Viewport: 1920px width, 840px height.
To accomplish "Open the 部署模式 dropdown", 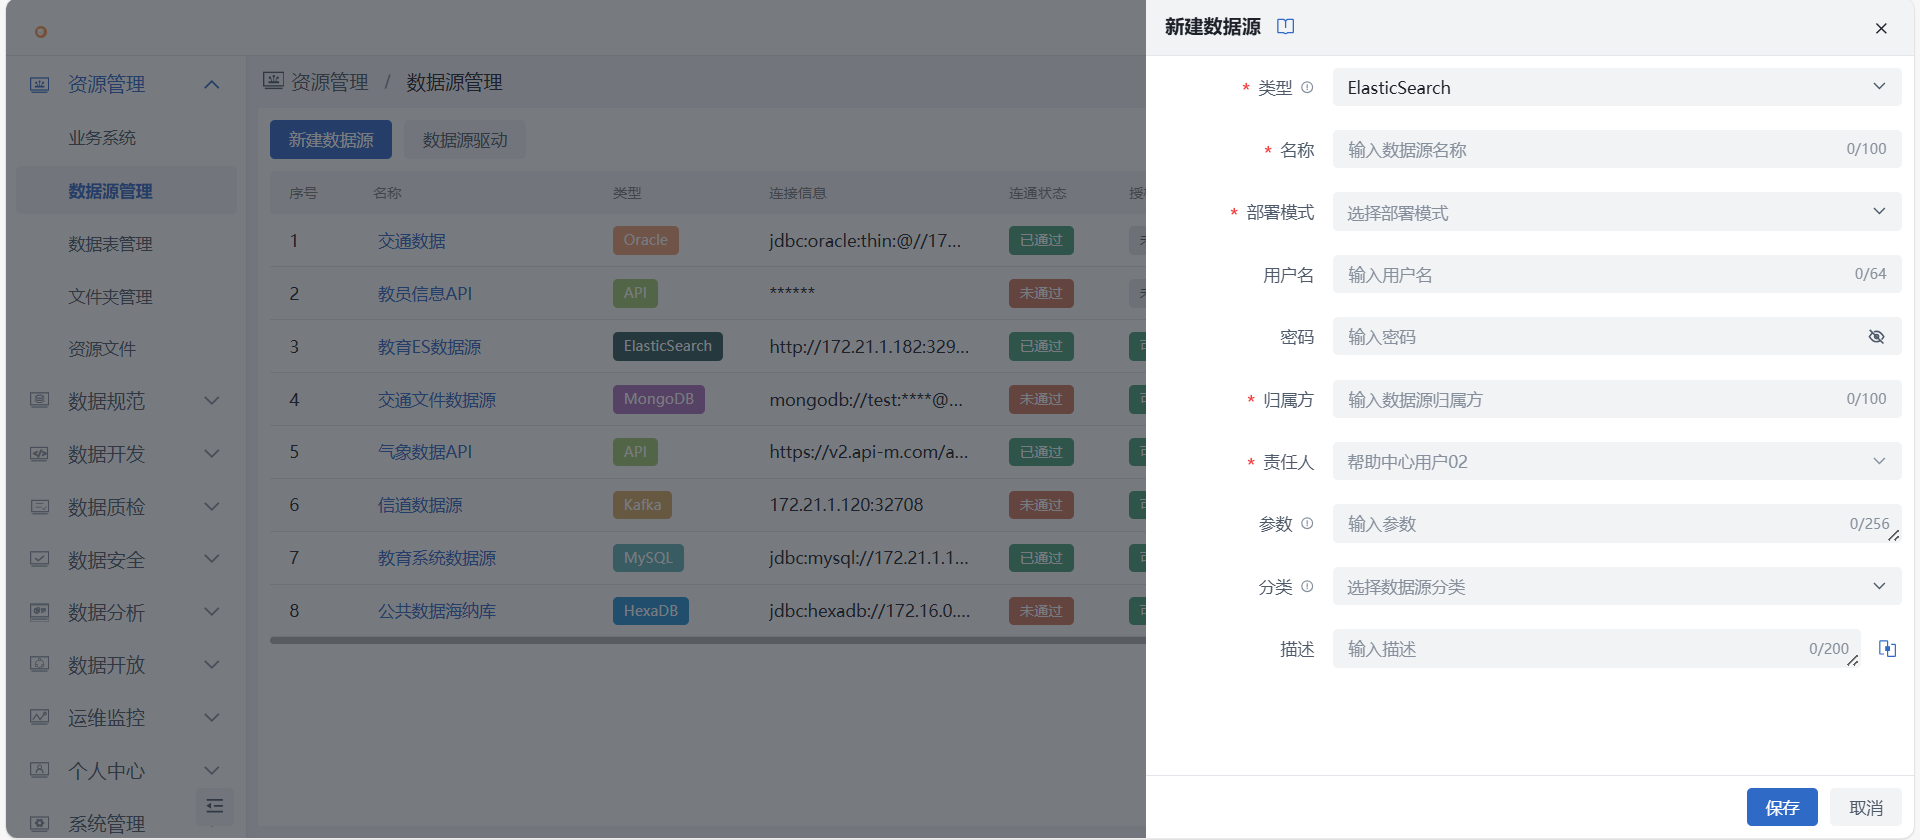I will (x=1617, y=212).
